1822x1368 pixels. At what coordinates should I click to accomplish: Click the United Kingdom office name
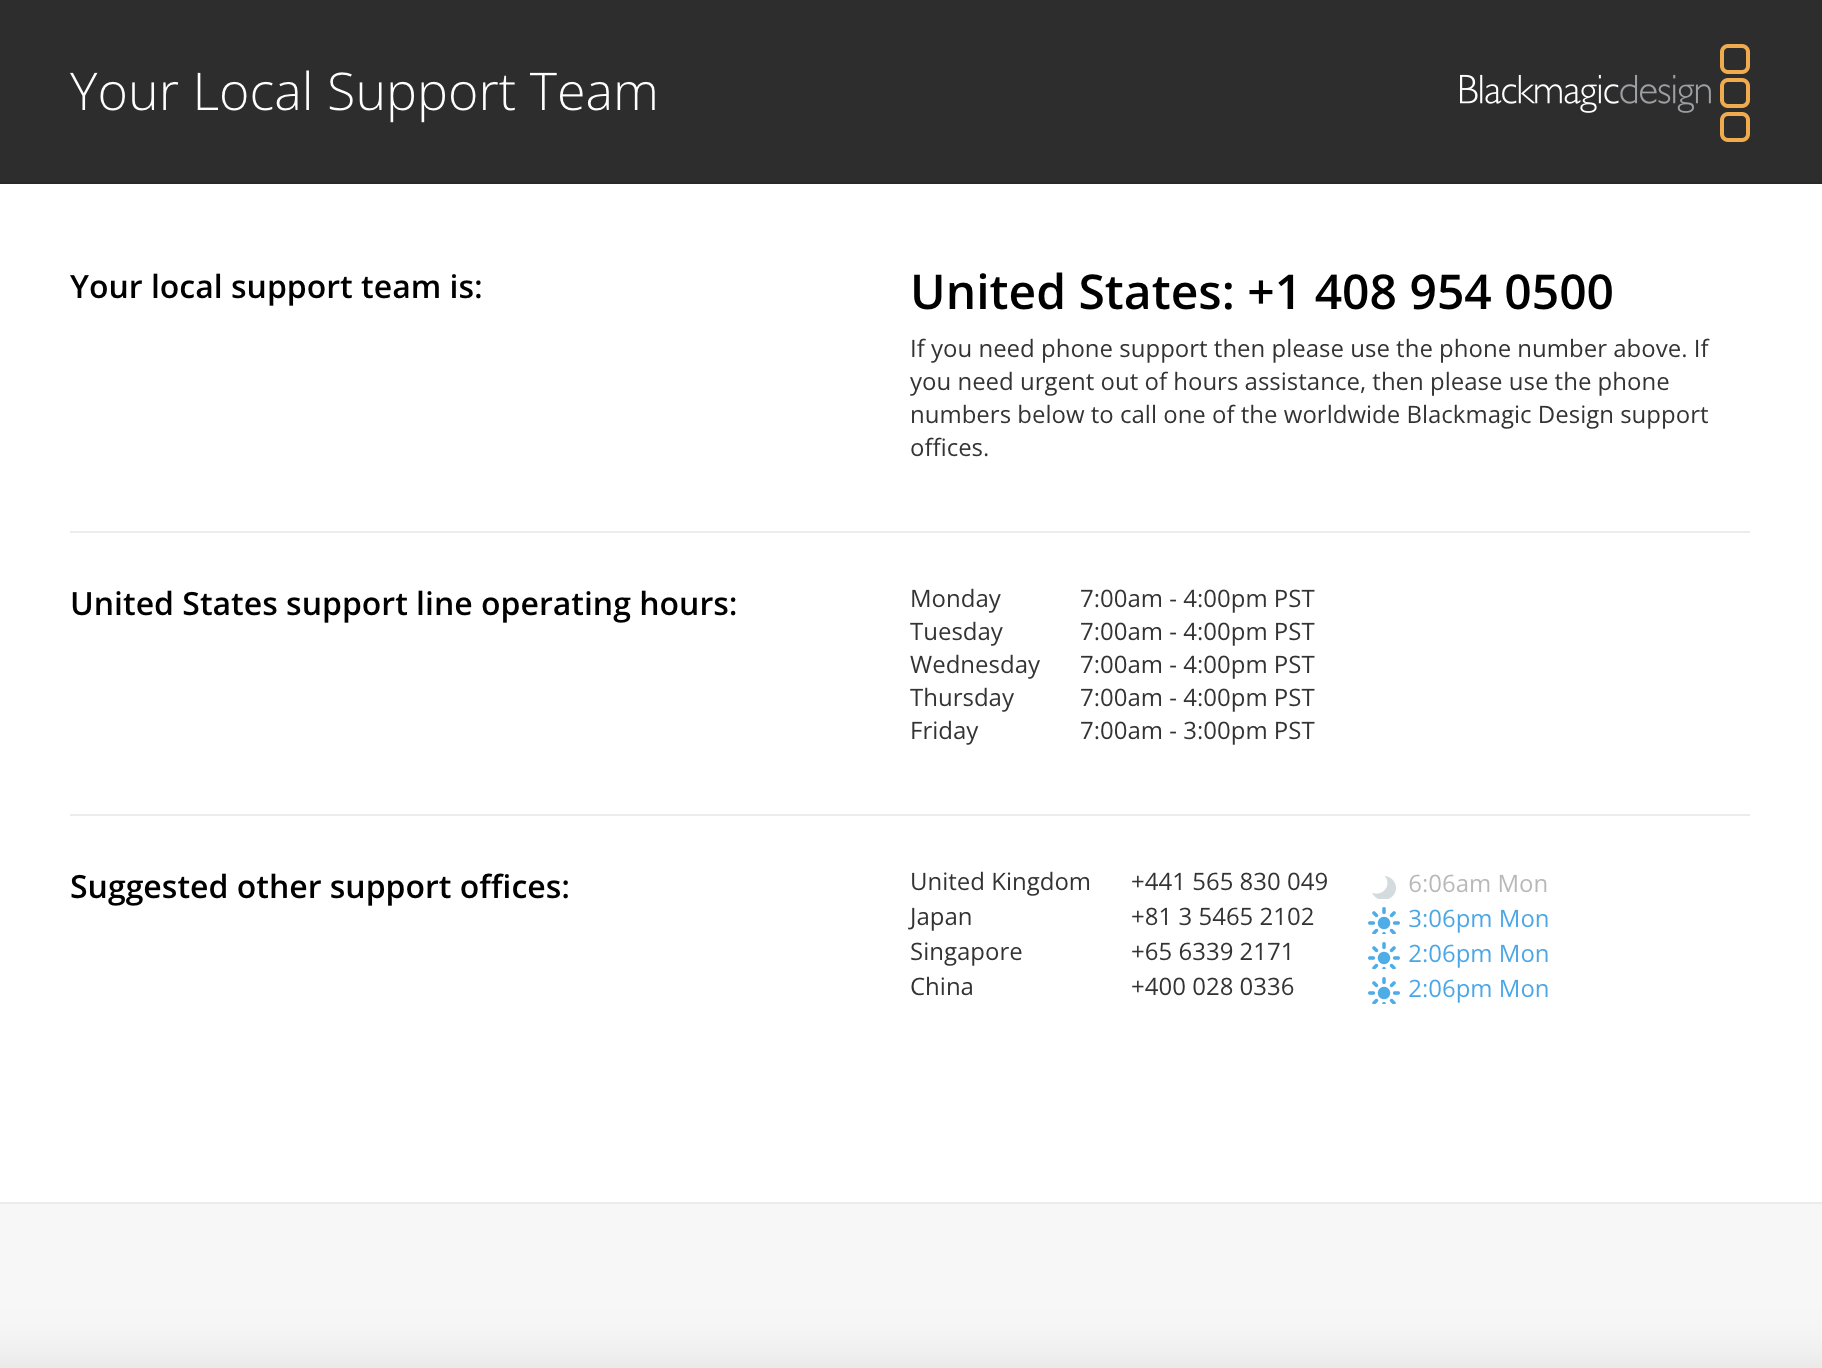click(x=1000, y=882)
